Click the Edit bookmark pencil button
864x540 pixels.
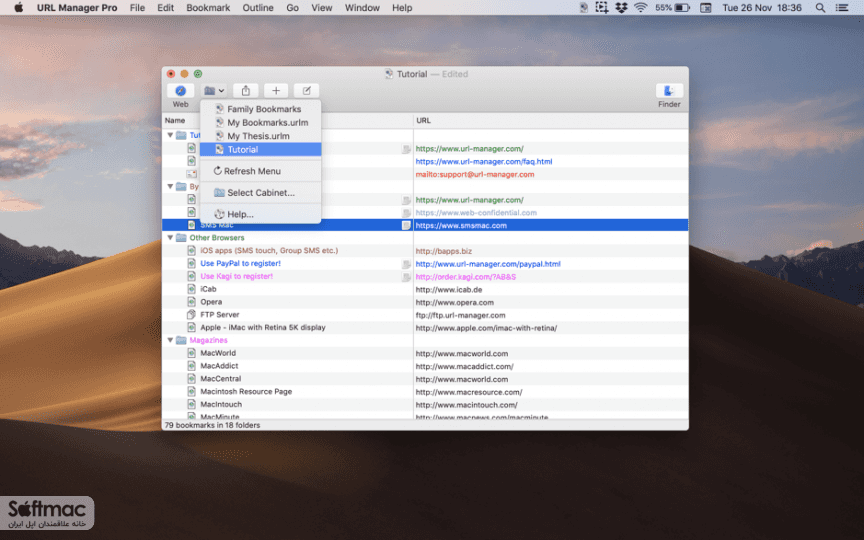pos(306,91)
